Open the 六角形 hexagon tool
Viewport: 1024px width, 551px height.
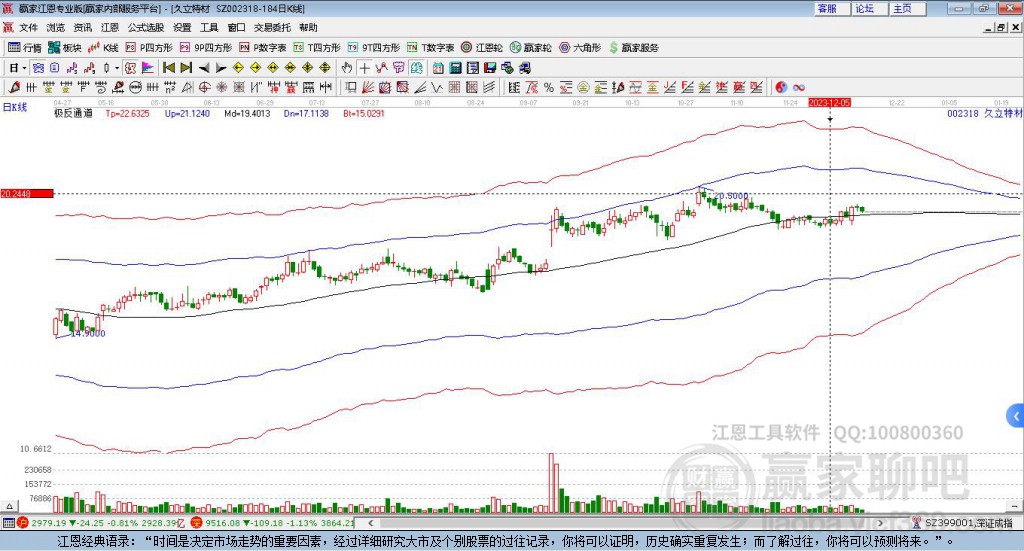tap(580, 48)
